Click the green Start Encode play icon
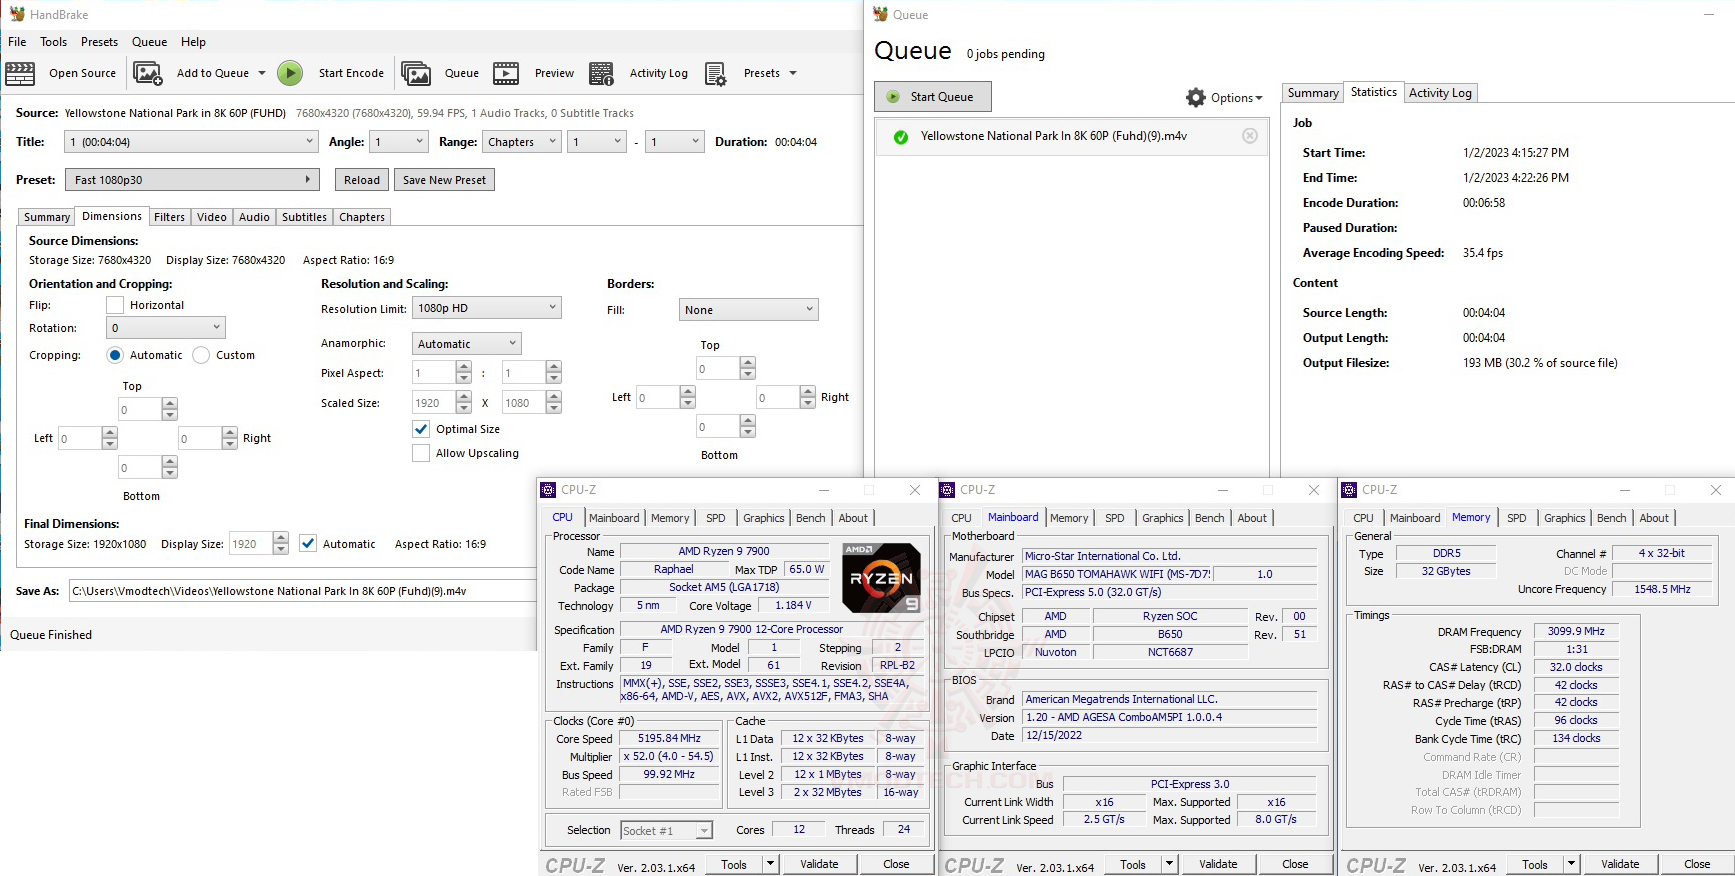The width and height of the screenshot is (1735, 876). (290, 73)
